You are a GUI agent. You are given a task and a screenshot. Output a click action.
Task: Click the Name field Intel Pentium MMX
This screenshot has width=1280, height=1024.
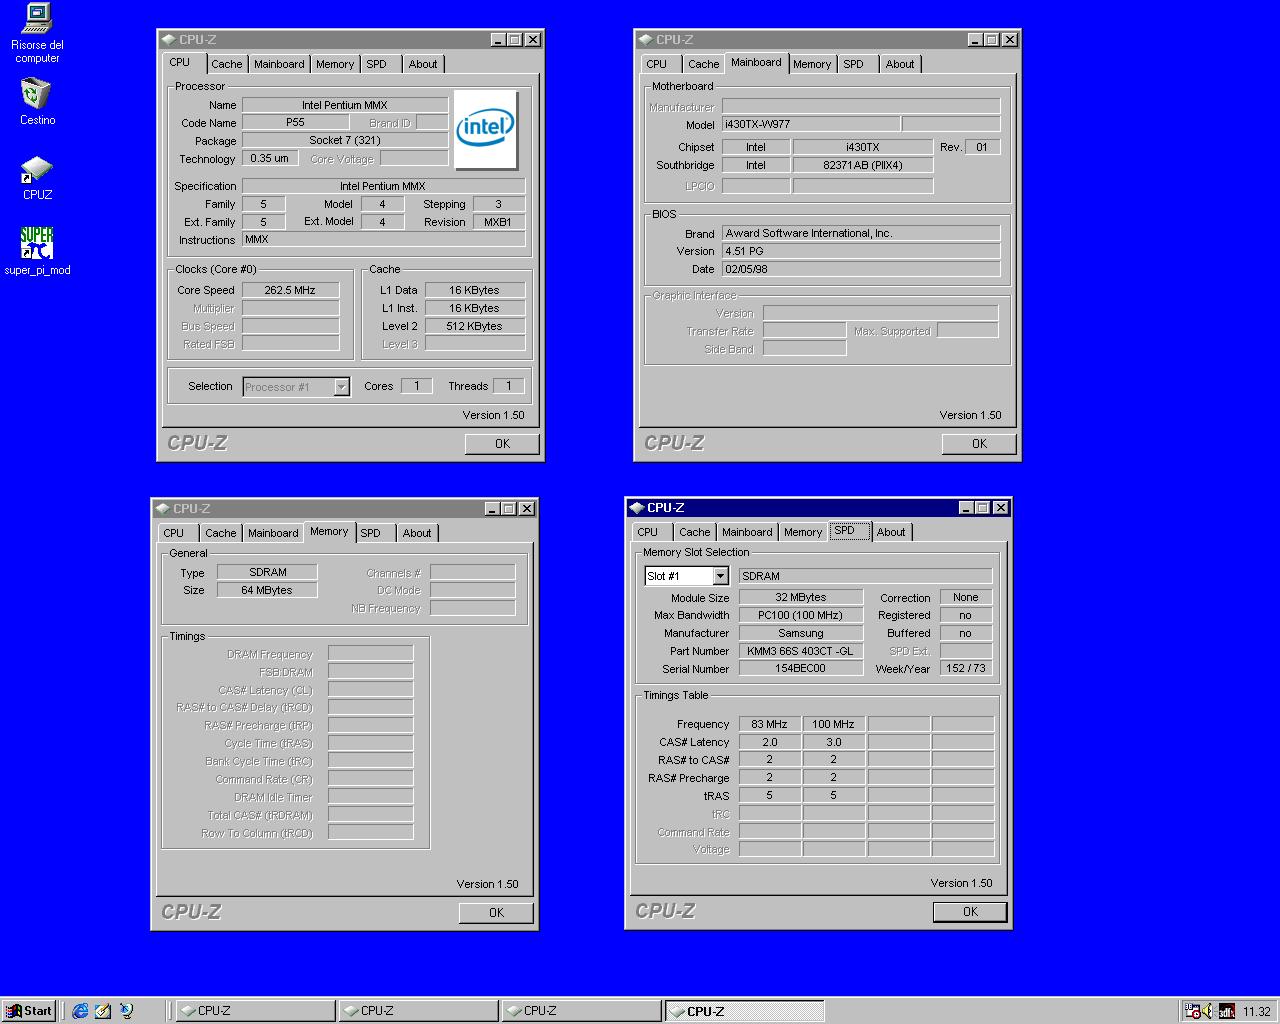[x=345, y=105]
